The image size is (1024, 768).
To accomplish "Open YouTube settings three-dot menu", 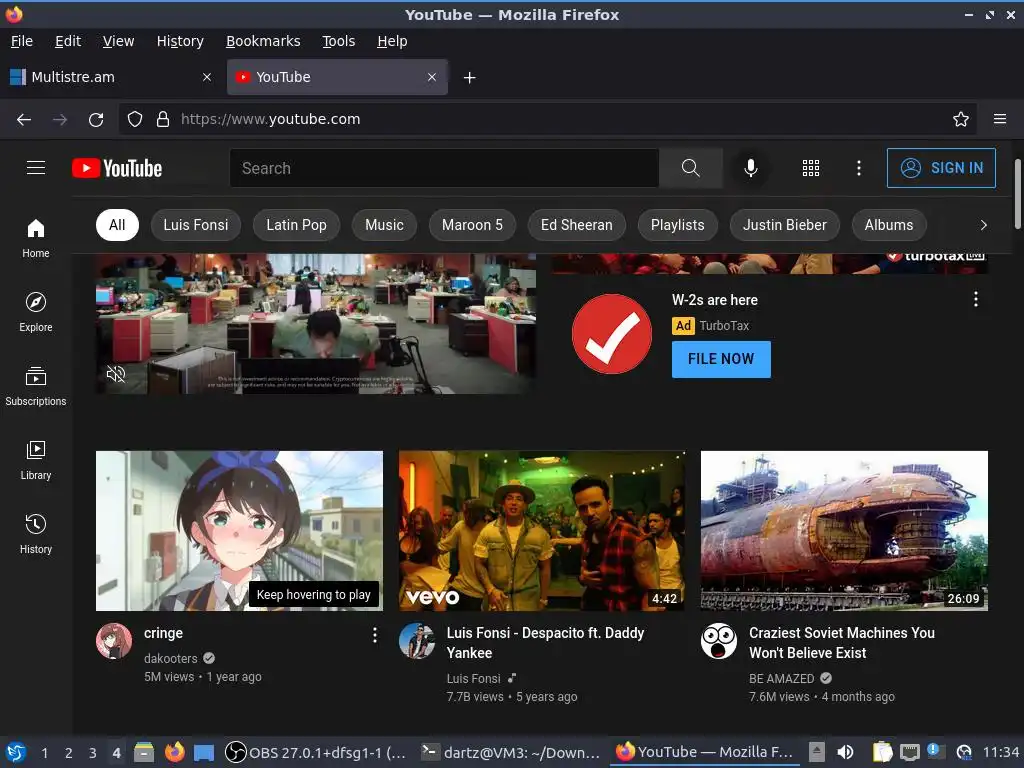I will (859, 168).
